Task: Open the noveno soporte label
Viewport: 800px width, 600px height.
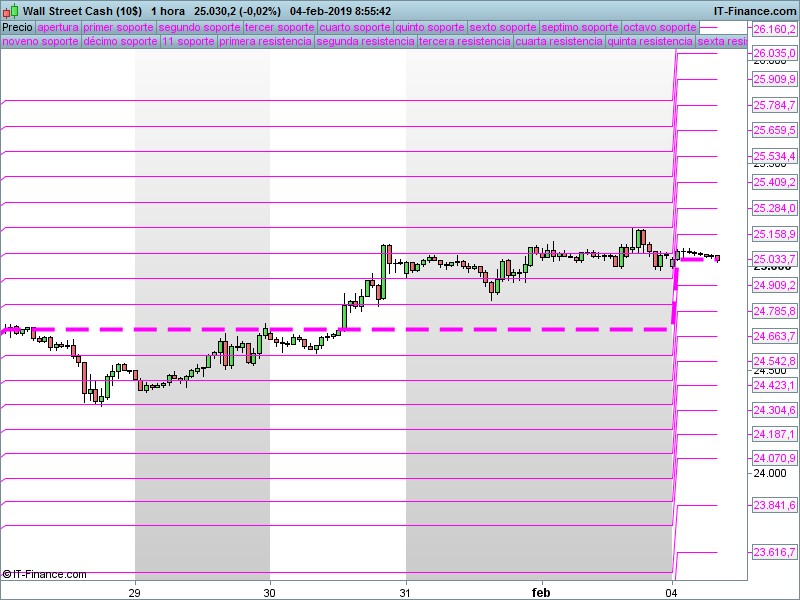Action: (x=40, y=41)
